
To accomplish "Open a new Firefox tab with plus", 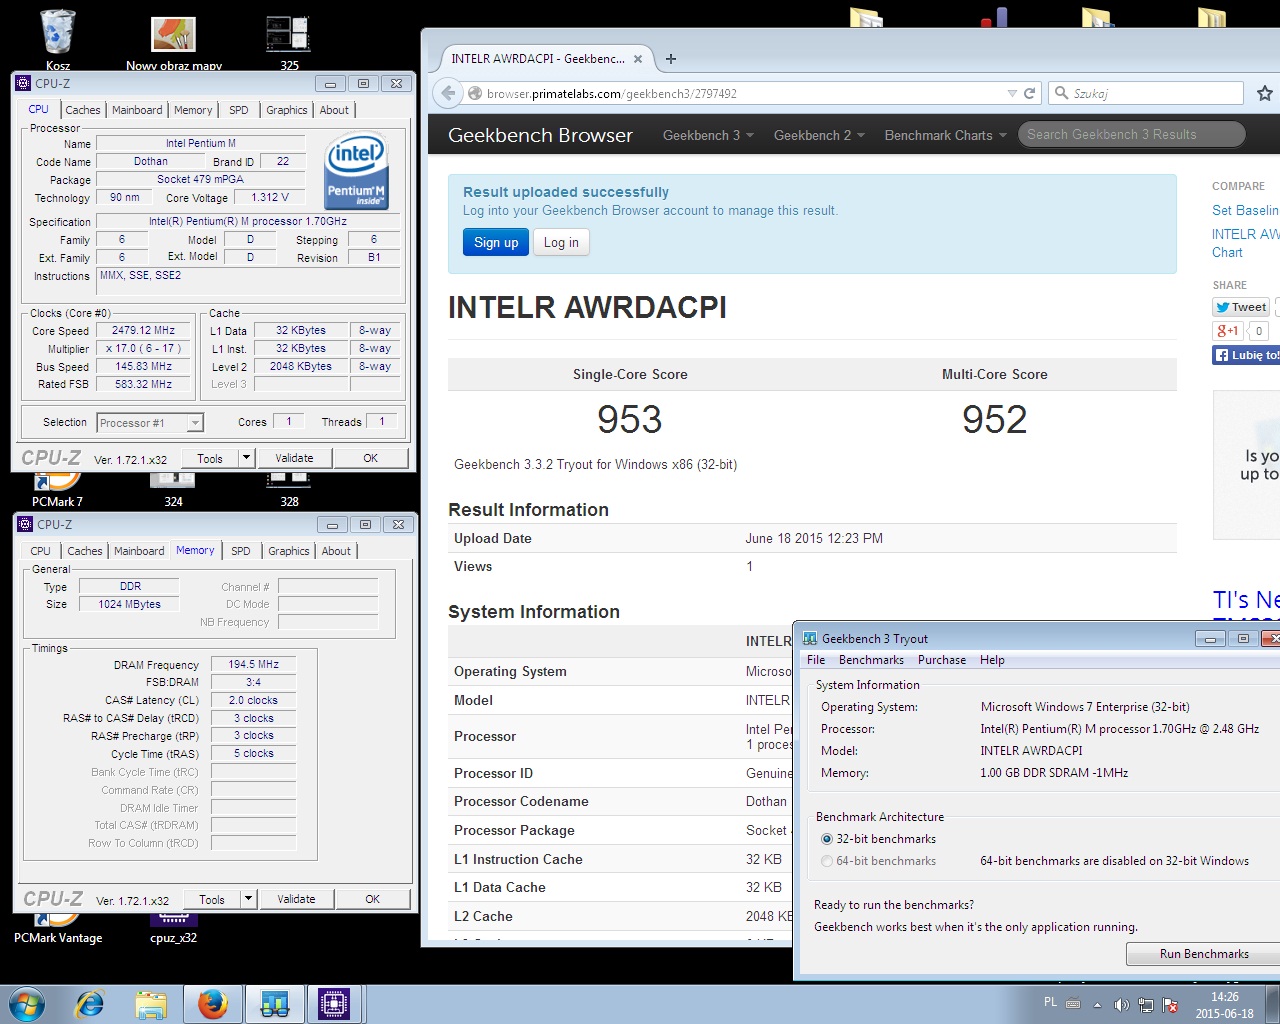I will click(671, 59).
